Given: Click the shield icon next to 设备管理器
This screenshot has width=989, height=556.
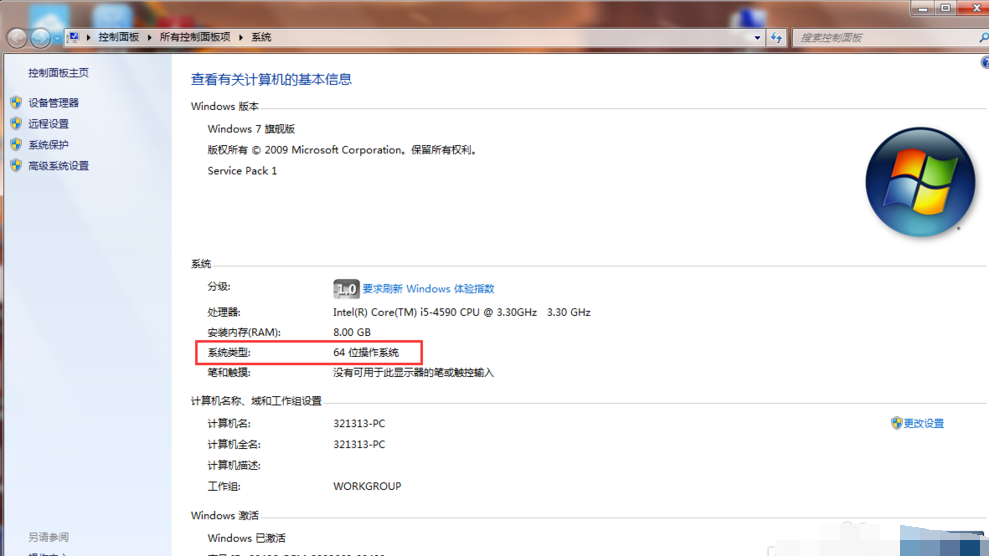Looking at the screenshot, I should [x=16, y=102].
